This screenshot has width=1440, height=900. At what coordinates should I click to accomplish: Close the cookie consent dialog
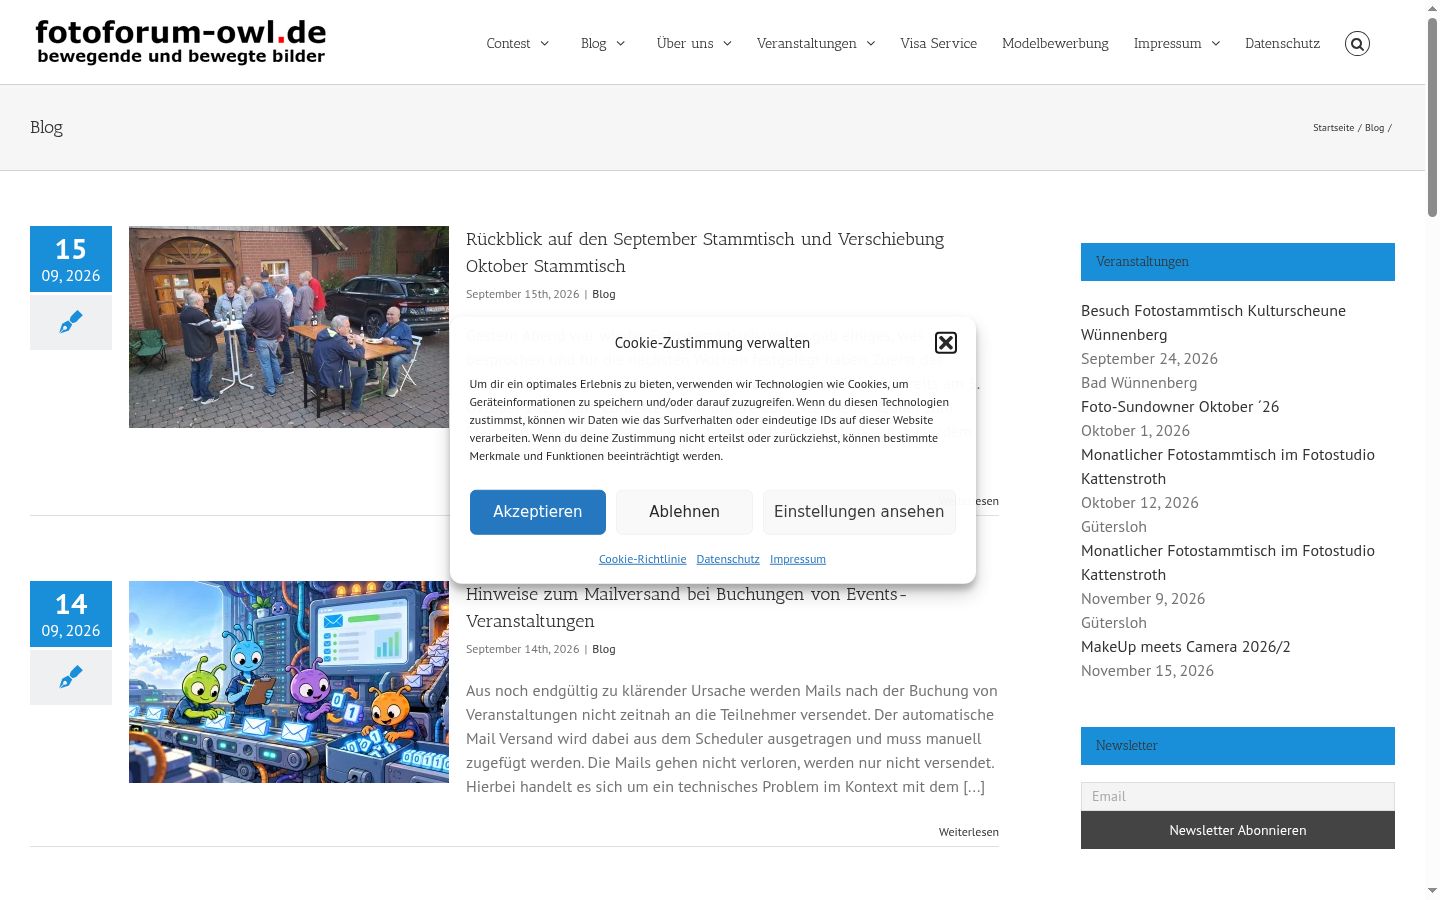(946, 343)
